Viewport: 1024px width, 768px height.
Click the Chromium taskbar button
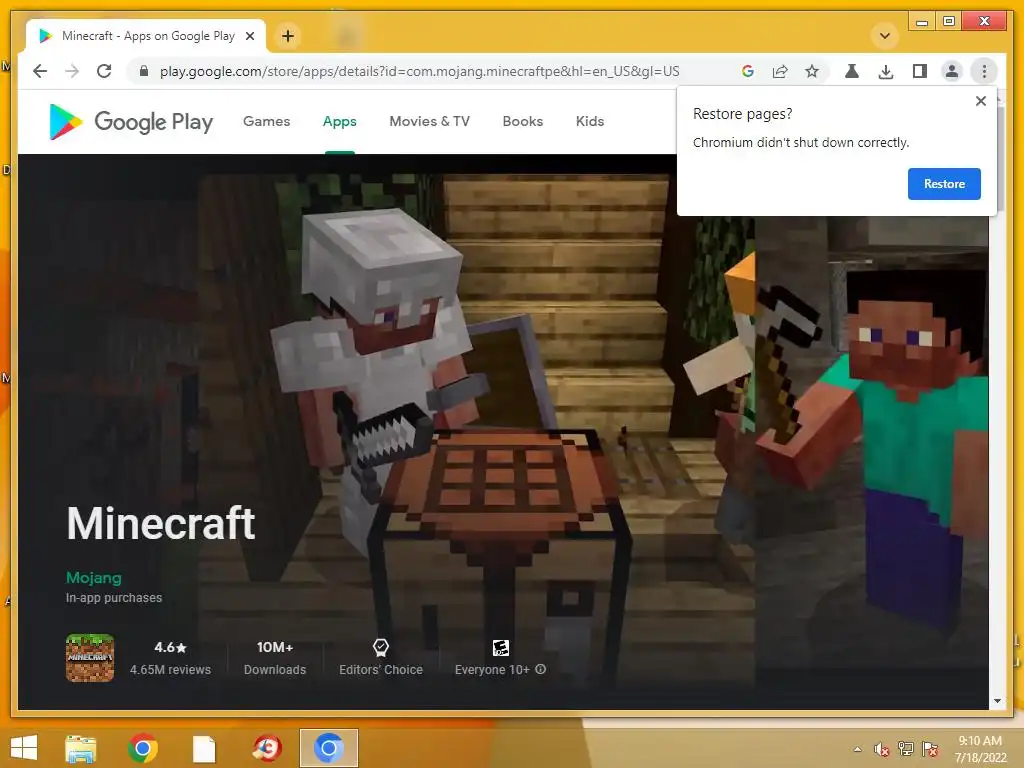pos(328,748)
